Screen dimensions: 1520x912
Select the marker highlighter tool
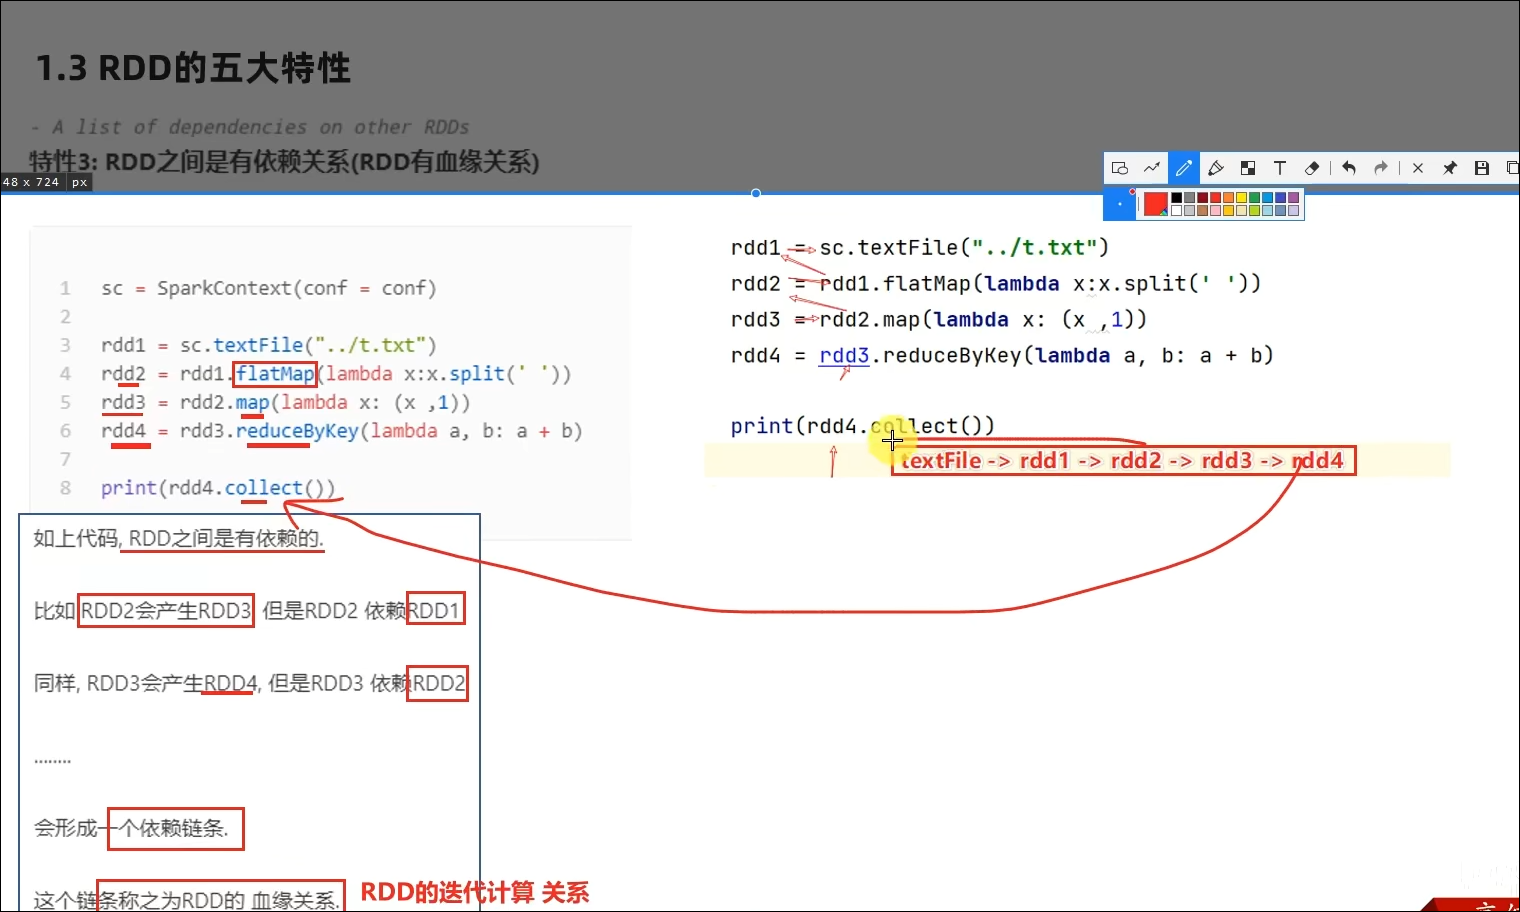pos(1216,168)
